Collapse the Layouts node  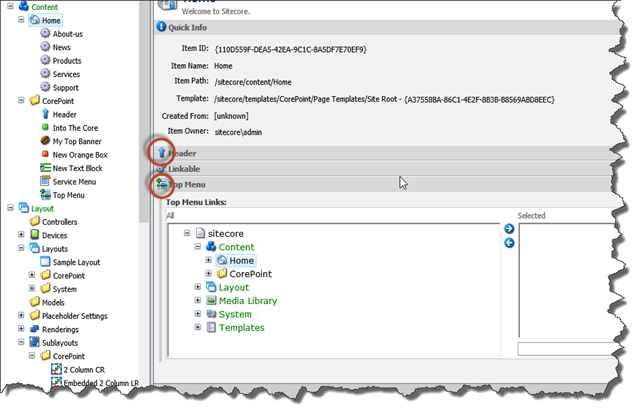coord(21,248)
